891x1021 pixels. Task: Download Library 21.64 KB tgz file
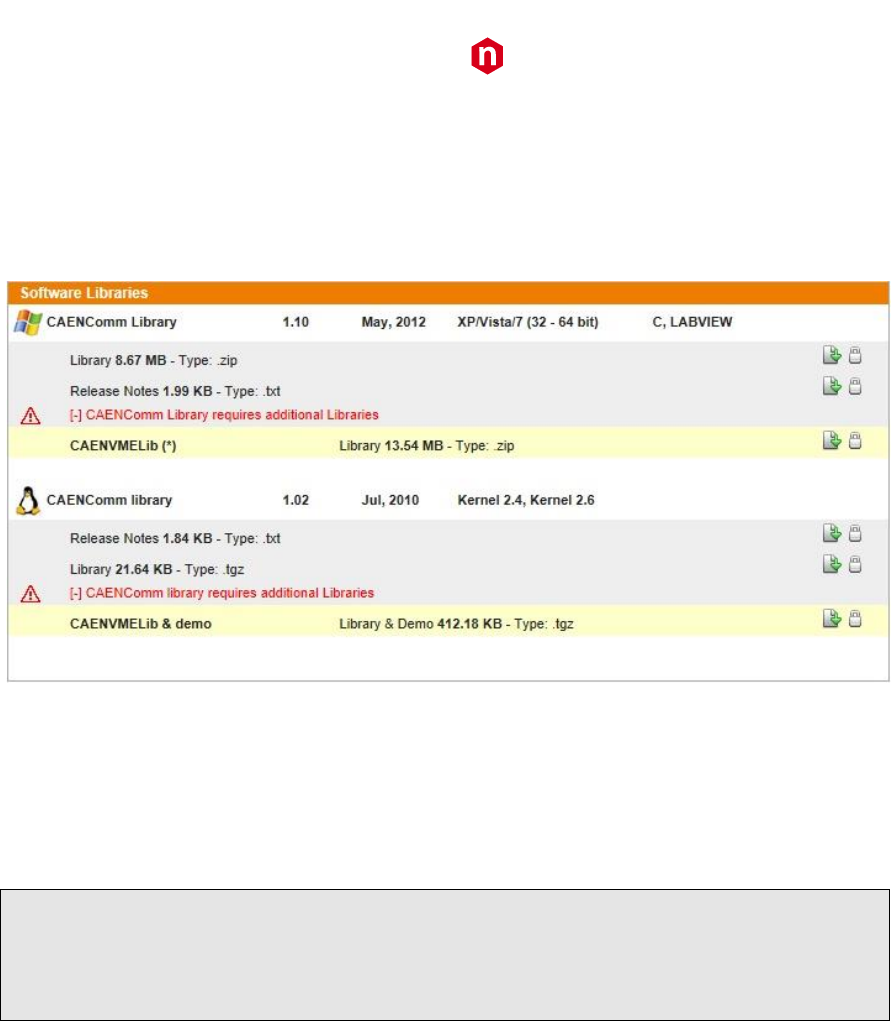832,564
